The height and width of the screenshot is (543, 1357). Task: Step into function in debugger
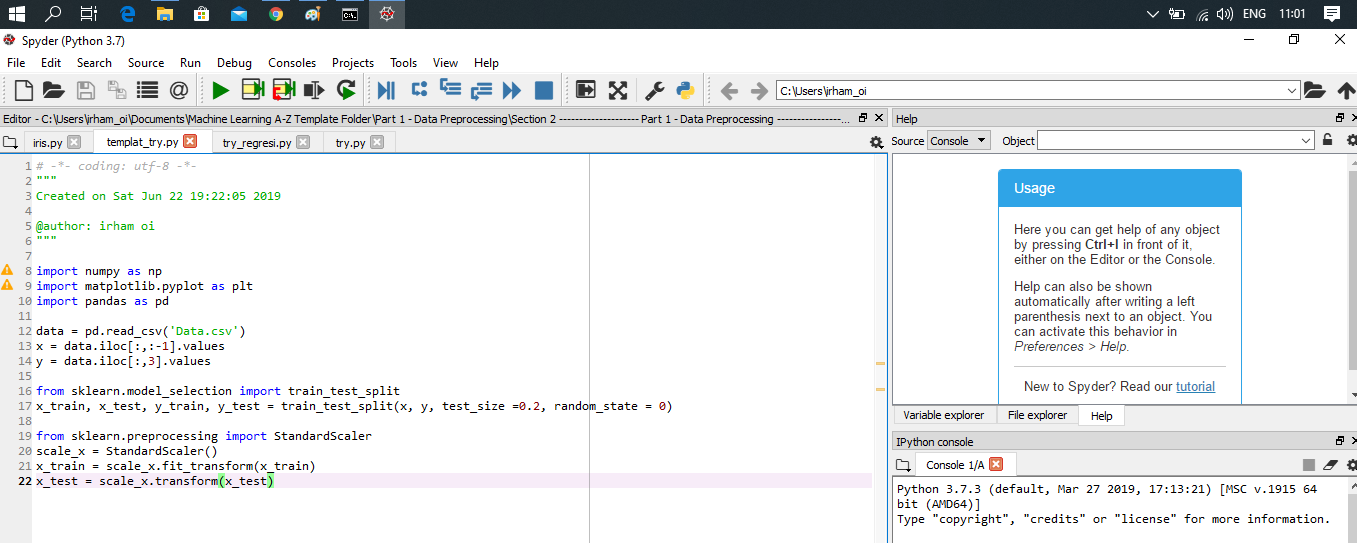pyautogui.click(x=450, y=90)
